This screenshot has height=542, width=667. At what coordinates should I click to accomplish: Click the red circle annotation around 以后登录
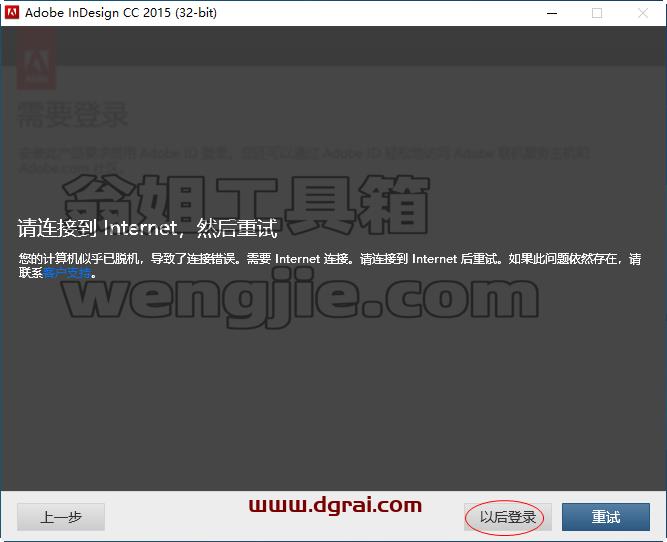pyautogui.click(x=505, y=516)
